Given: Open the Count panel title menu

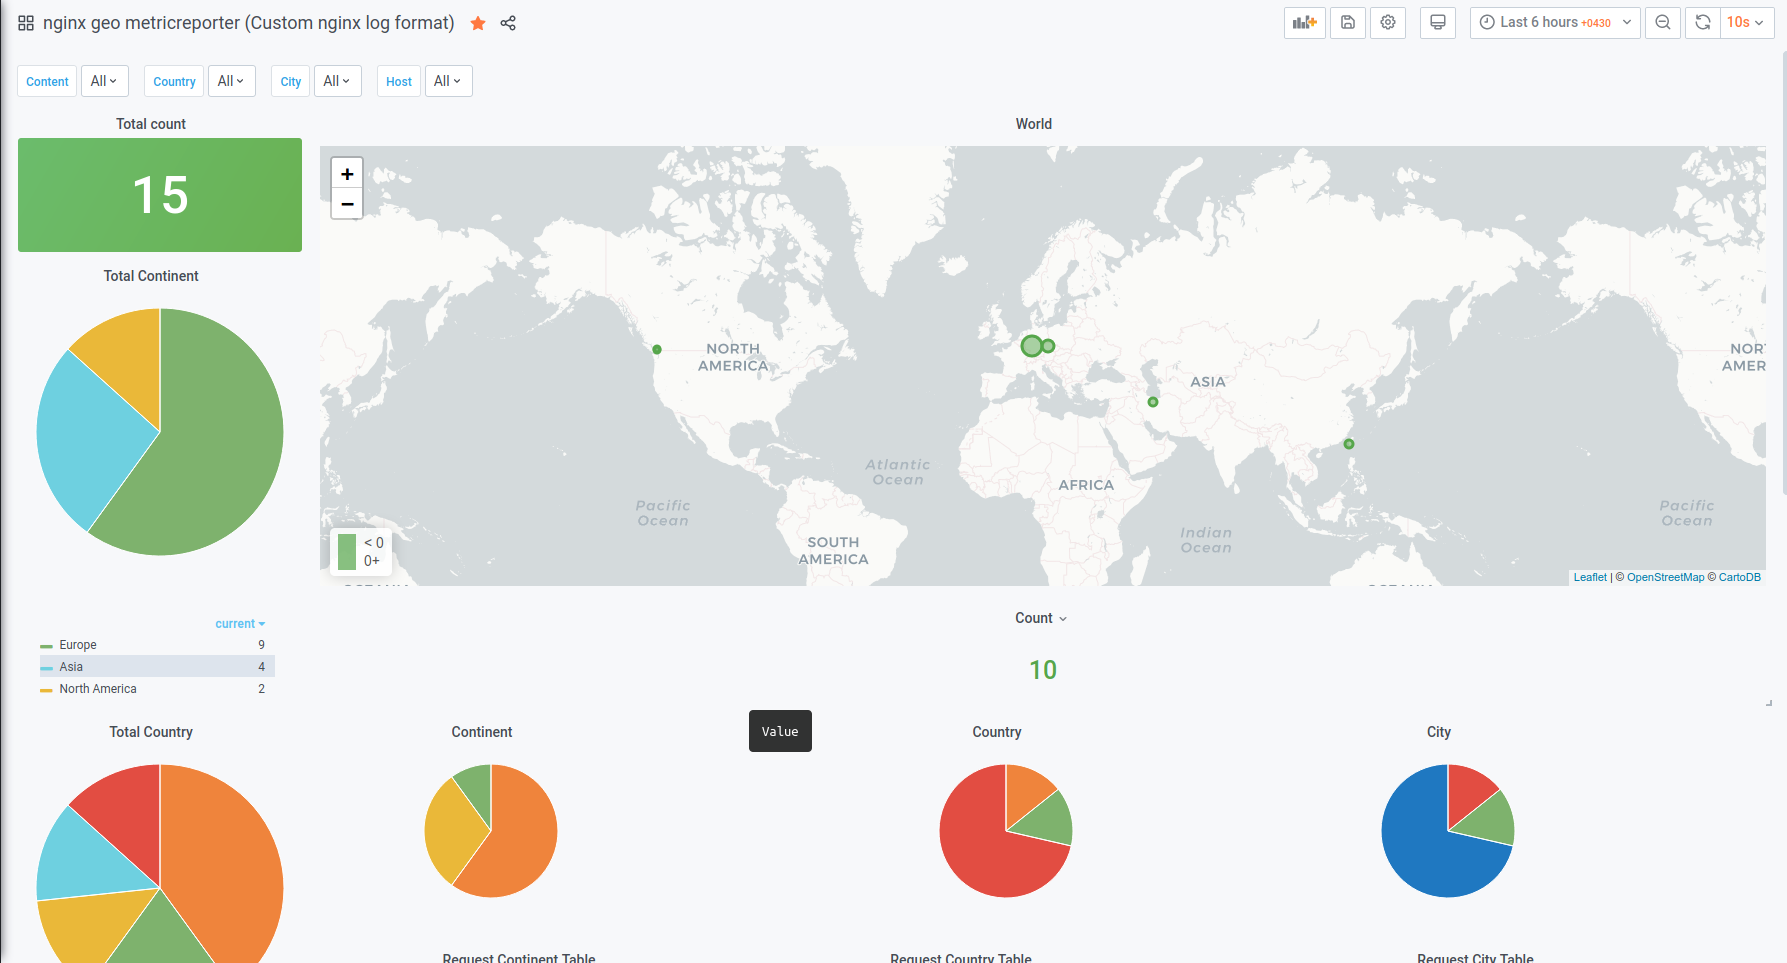Looking at the screenshot, I should (x=1041, y=618).
